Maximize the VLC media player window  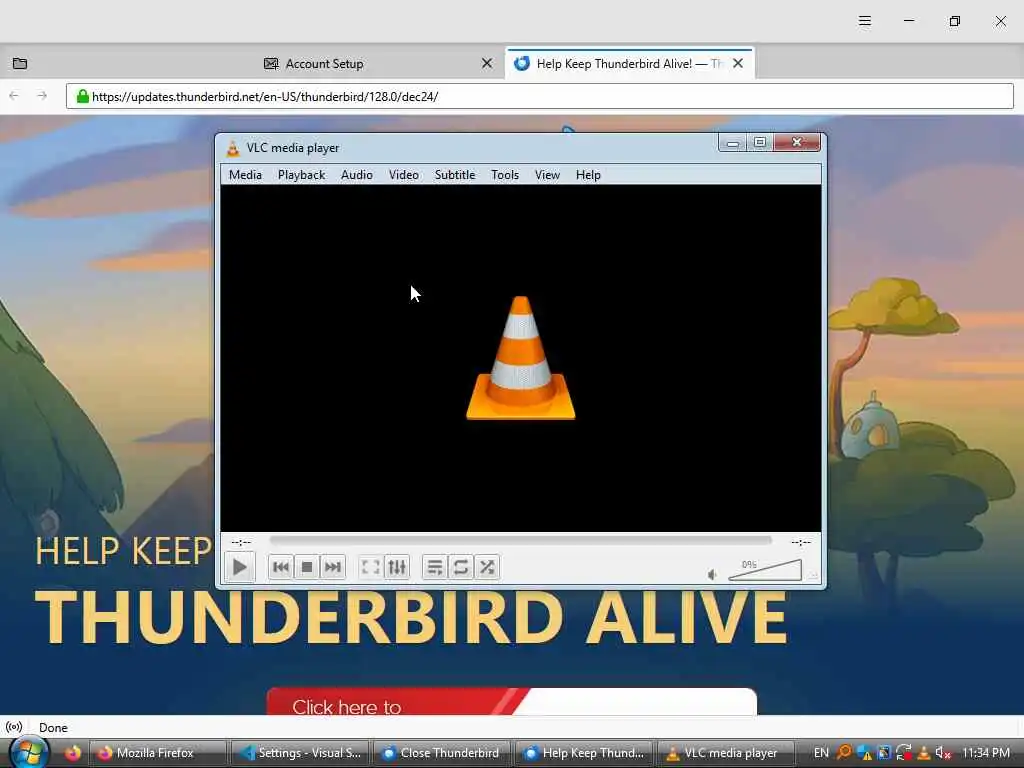click(760, 142)
